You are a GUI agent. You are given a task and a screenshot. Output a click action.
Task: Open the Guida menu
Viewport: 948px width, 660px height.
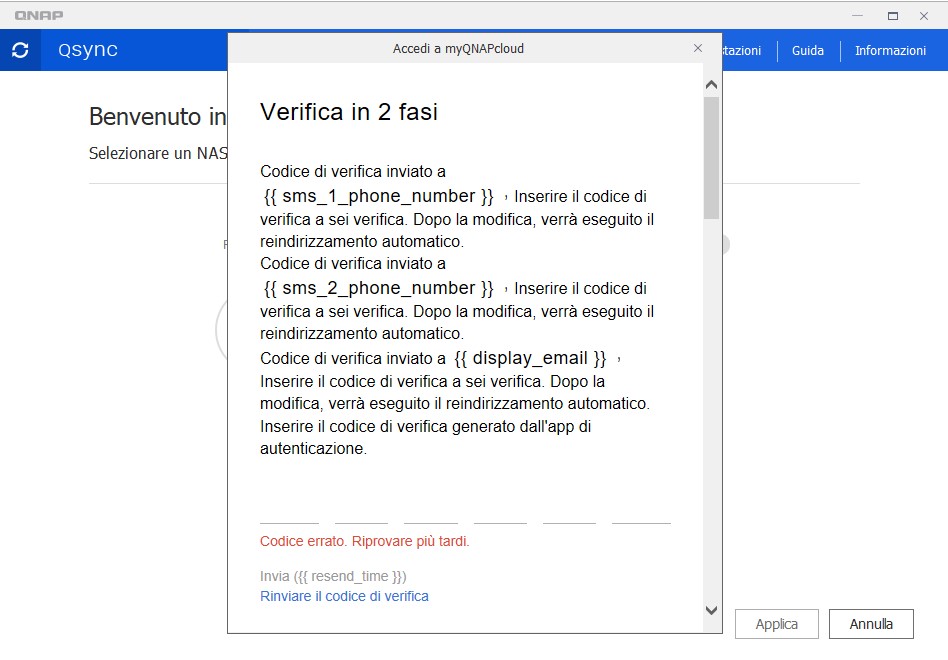[x=808, y=50]
